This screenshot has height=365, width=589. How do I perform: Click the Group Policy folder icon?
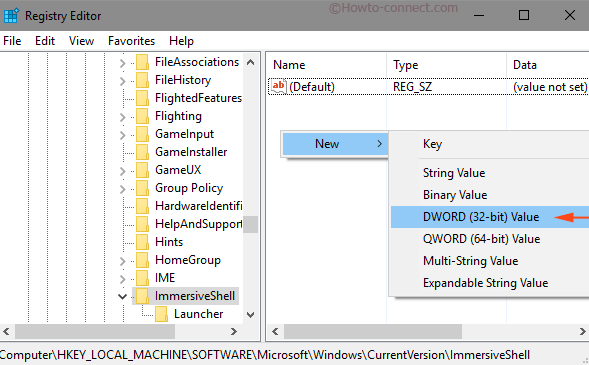click(142, 188)
